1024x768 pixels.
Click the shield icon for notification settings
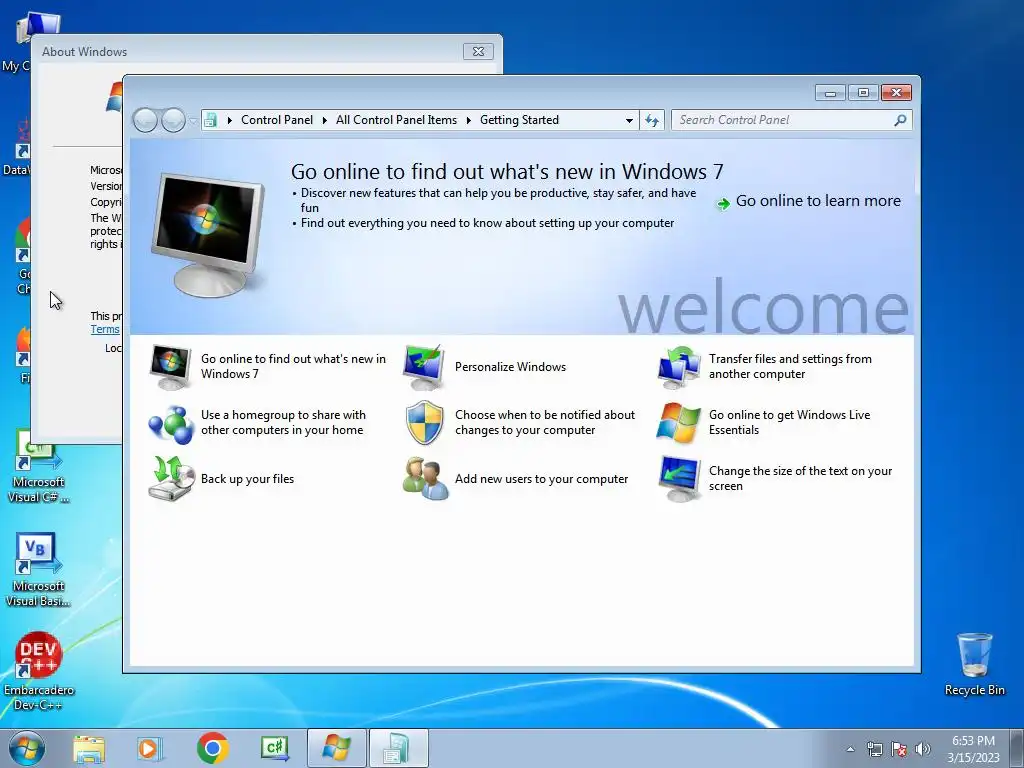[x=424, y=423]
